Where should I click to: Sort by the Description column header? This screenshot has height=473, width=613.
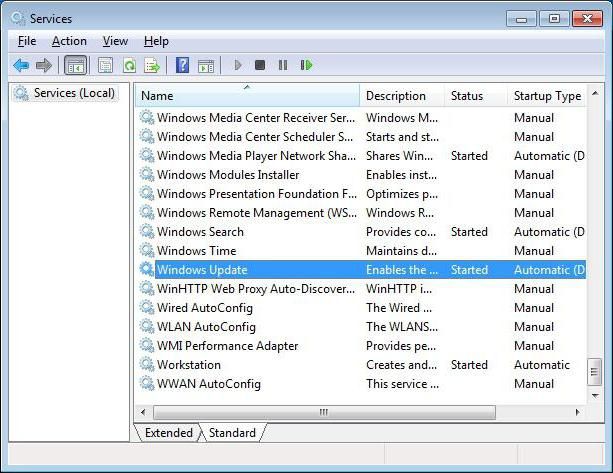click(x=402, y=95)
